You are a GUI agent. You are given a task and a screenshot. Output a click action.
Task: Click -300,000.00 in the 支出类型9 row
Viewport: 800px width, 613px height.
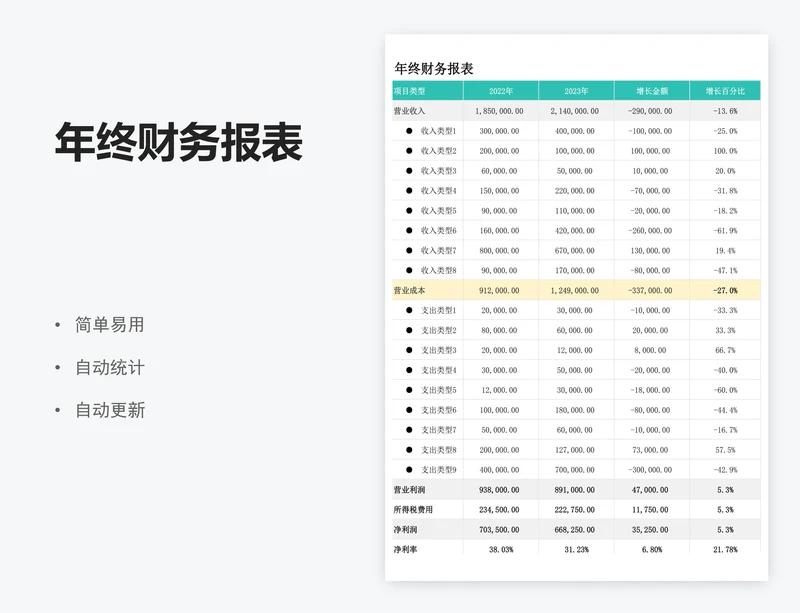pos(650,470)
